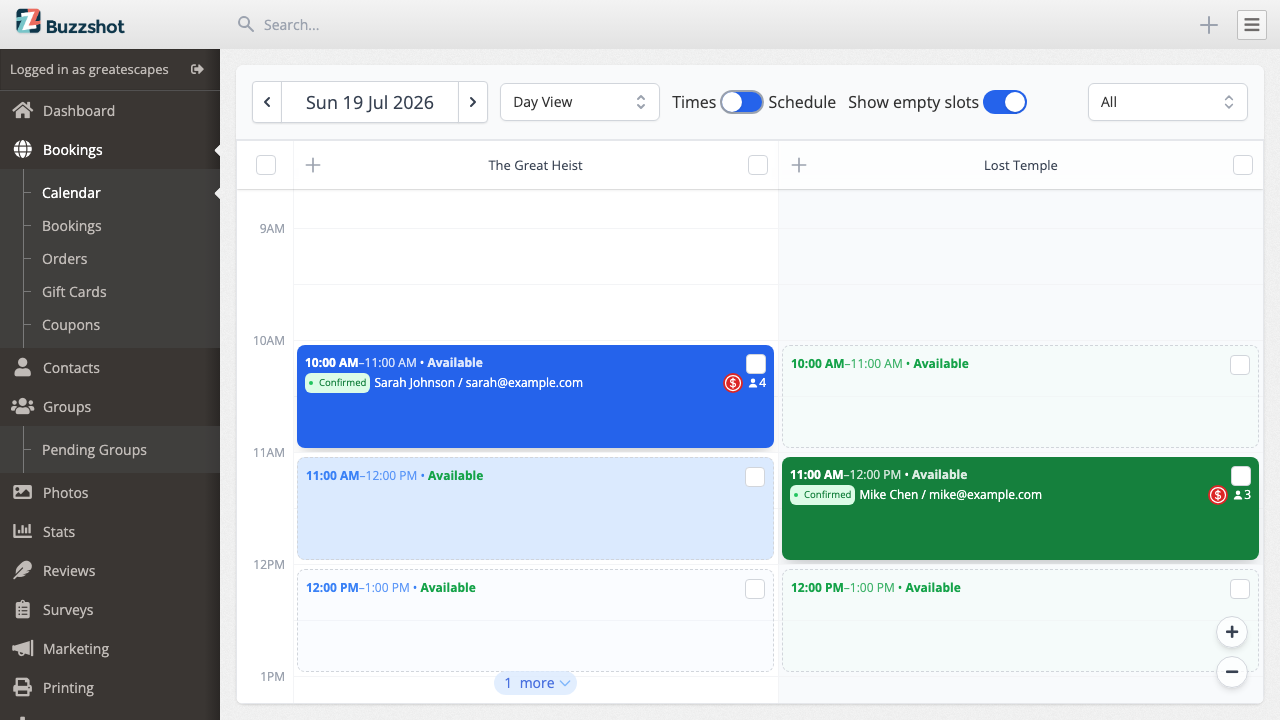1280x720 pixels.
Task: Open the Day View dropdown
Action: [580, 102]
